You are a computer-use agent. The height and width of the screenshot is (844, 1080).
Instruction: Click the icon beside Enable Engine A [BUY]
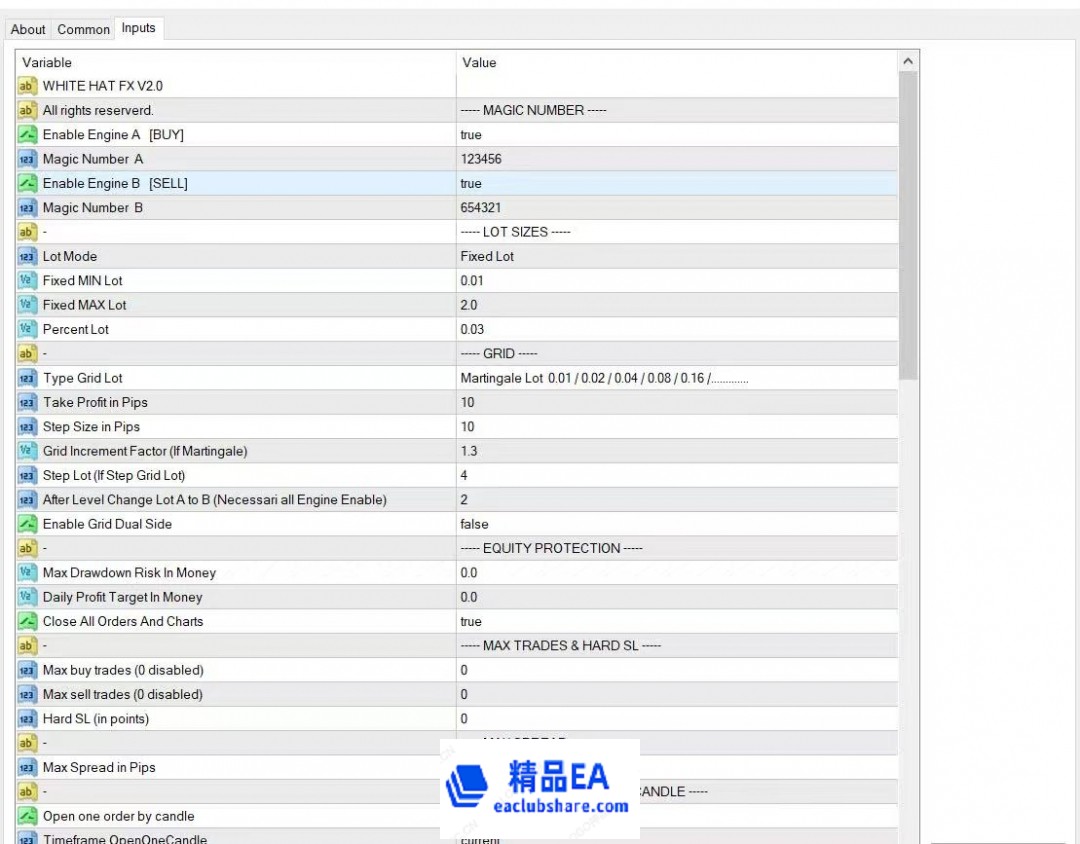[27, 135]
